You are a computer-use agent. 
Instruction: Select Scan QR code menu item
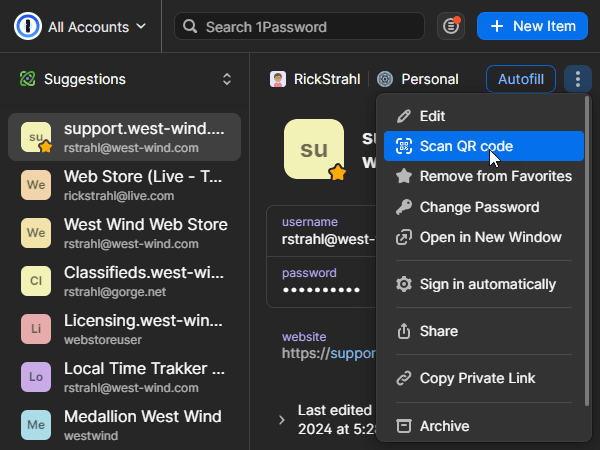pyautogui.click(x=465, y=146)
